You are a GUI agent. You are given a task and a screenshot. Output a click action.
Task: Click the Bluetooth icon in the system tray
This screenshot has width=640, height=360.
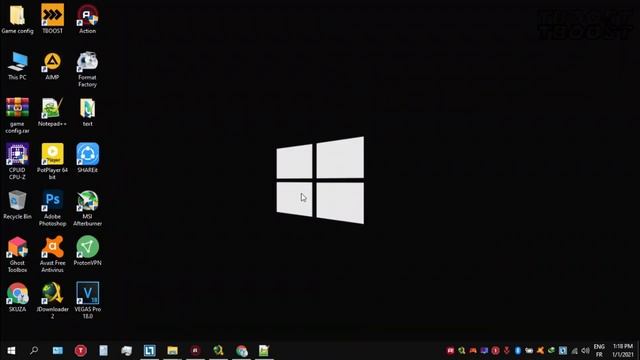(518, 351)
